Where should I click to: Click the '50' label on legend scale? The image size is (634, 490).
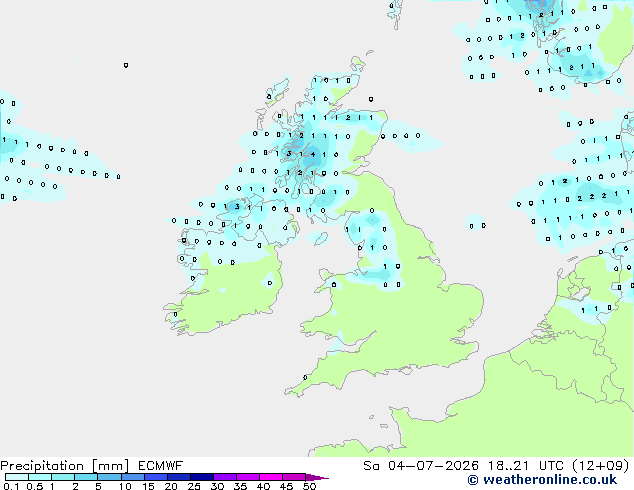[309, 486]
